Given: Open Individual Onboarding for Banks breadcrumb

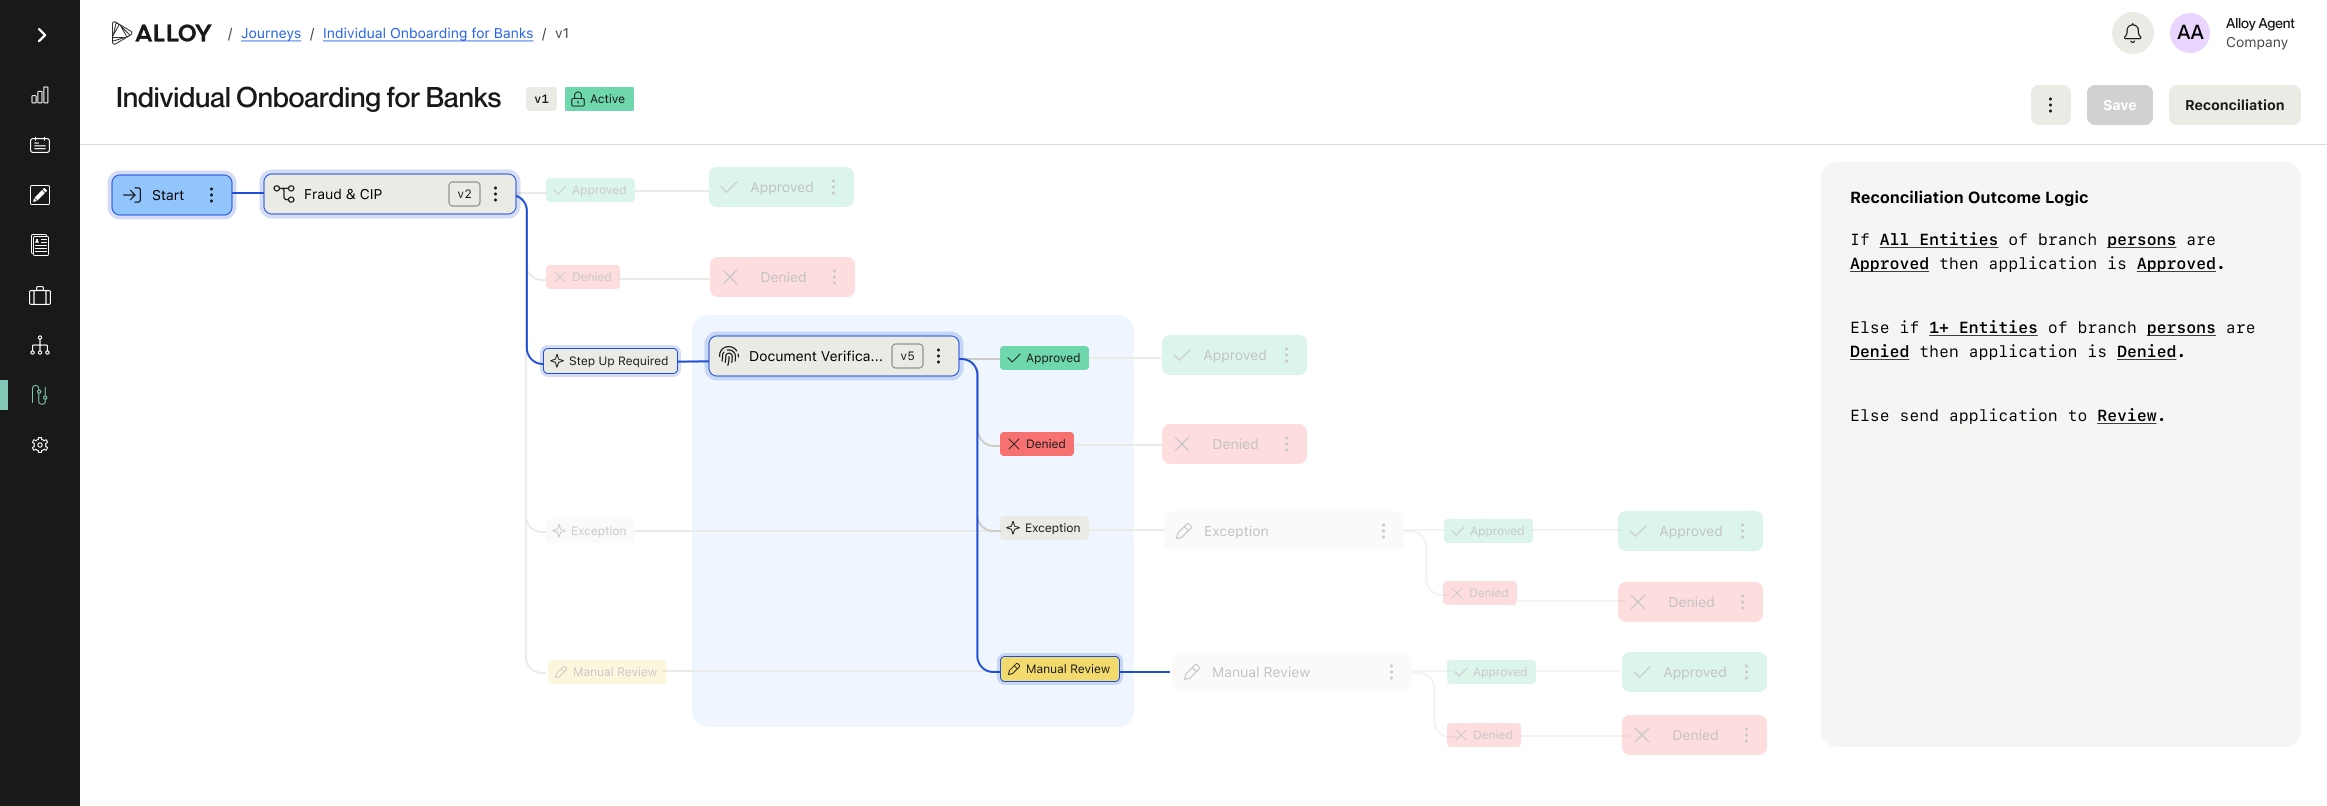Looking at the screenshot, I should (428, 33).
